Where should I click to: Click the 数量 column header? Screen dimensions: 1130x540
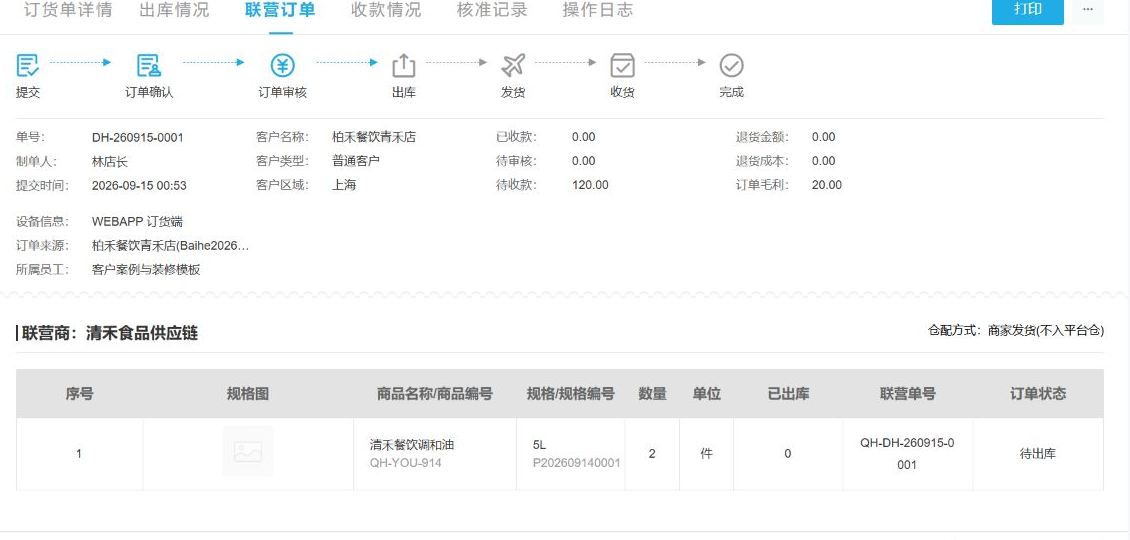point(652,394)
